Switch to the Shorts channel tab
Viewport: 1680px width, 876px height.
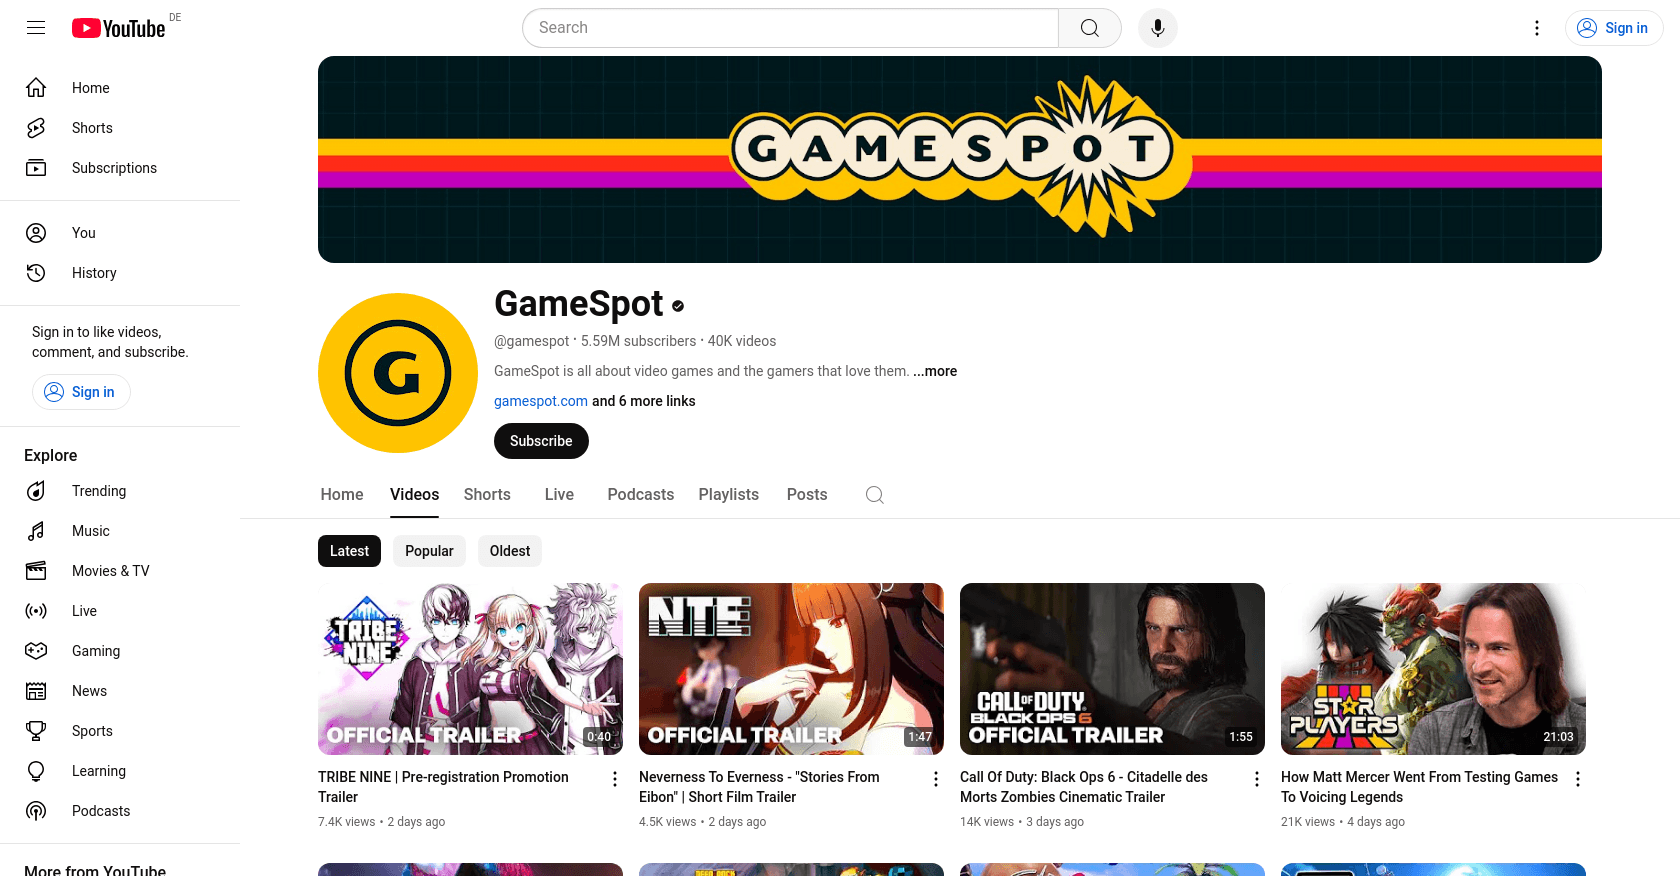(x=487, y=495)
